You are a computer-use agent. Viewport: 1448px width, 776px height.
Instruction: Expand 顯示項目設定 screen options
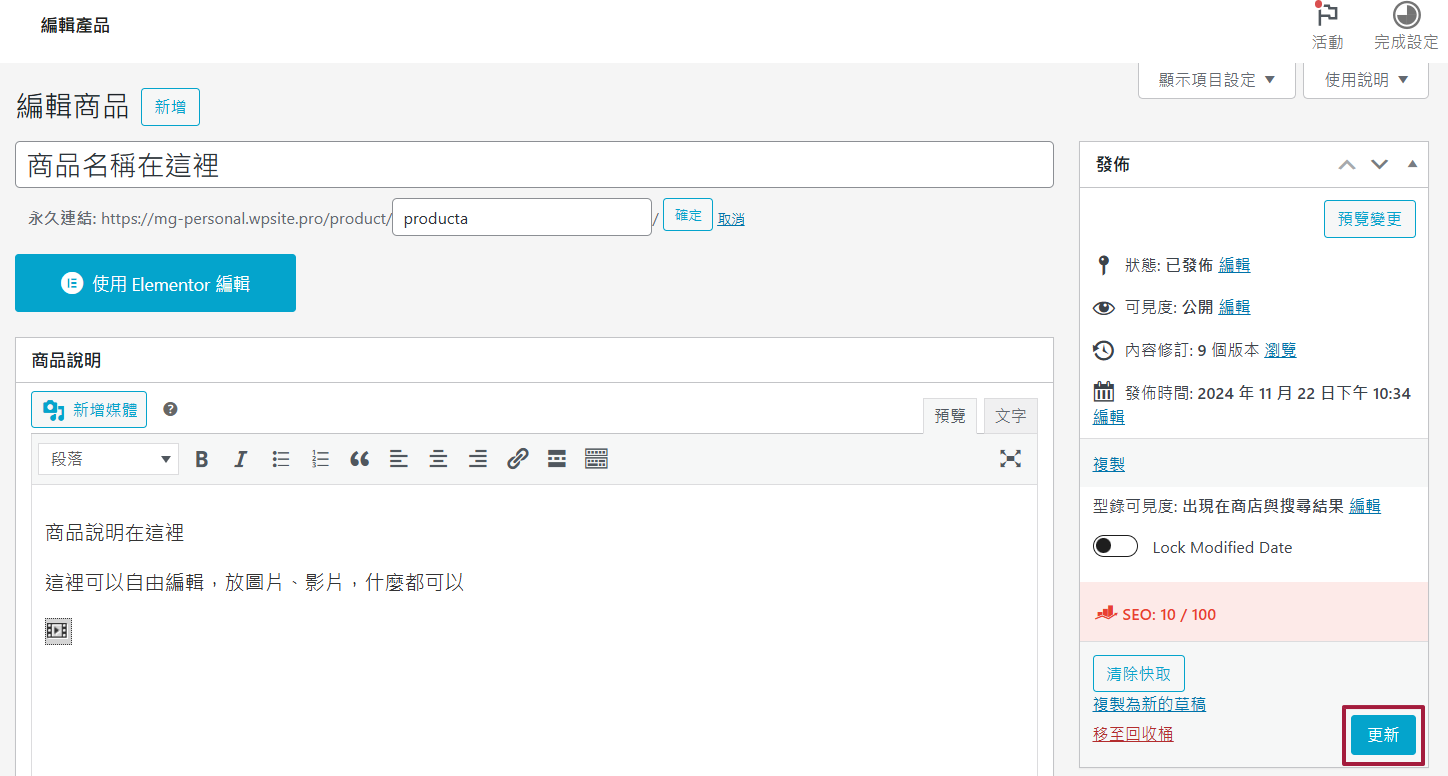click(x=1217, y=80)
